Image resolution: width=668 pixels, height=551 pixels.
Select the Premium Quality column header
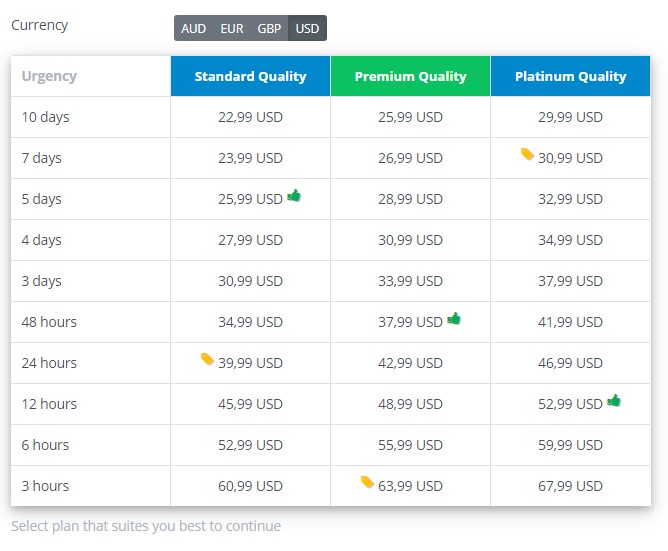[411, 76]
